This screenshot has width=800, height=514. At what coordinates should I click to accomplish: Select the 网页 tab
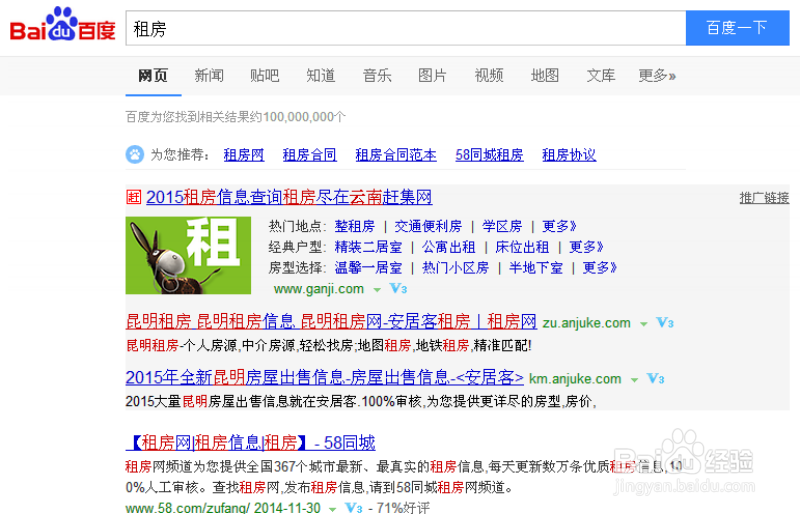153,76
